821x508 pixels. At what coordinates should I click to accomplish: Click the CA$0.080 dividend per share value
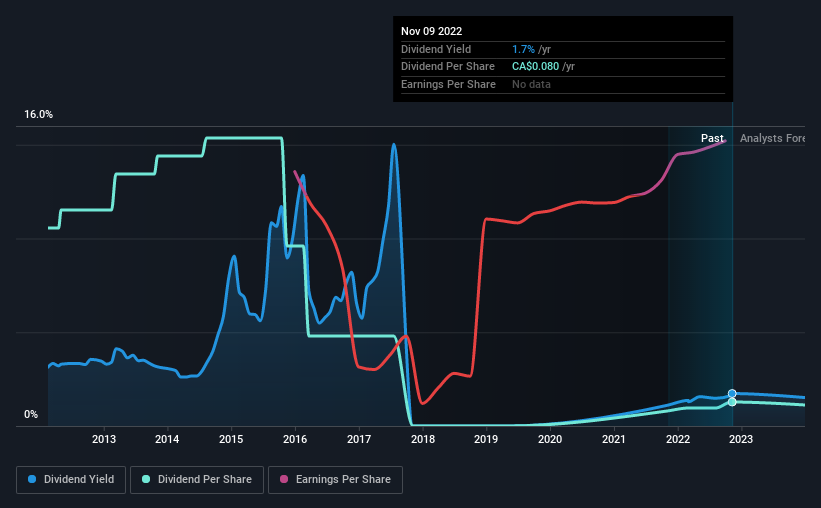coord(535,67)
